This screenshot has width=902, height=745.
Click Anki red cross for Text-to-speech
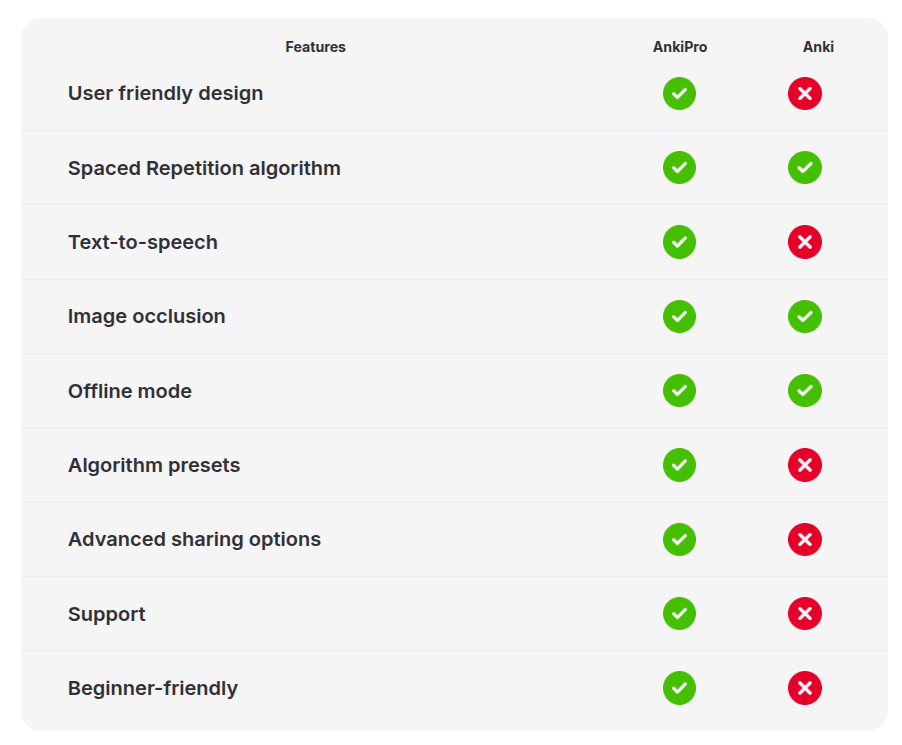point(804,242)
